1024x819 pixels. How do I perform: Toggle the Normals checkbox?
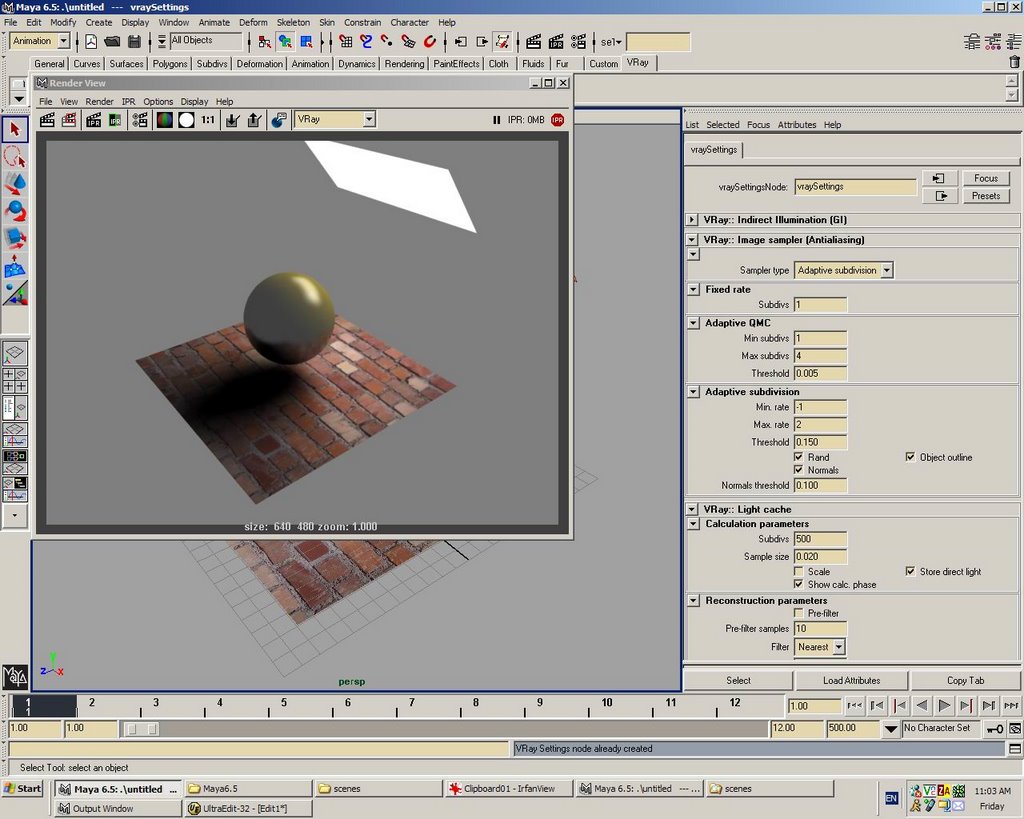click(x=798, y=470)
